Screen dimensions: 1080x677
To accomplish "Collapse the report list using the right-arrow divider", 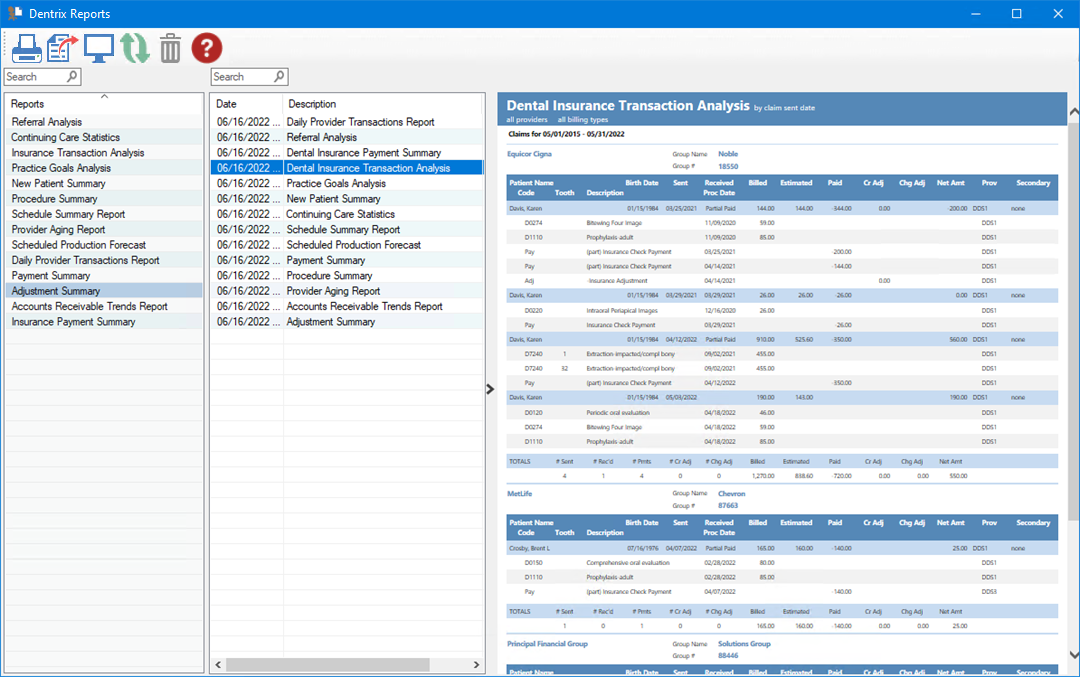I will tap(489, 388).
